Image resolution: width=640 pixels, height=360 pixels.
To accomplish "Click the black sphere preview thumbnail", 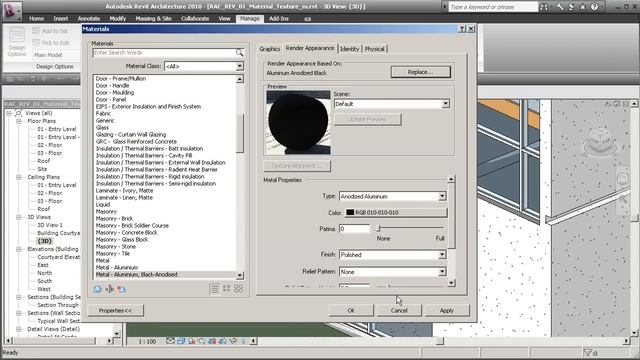I will tap(298, 122).
